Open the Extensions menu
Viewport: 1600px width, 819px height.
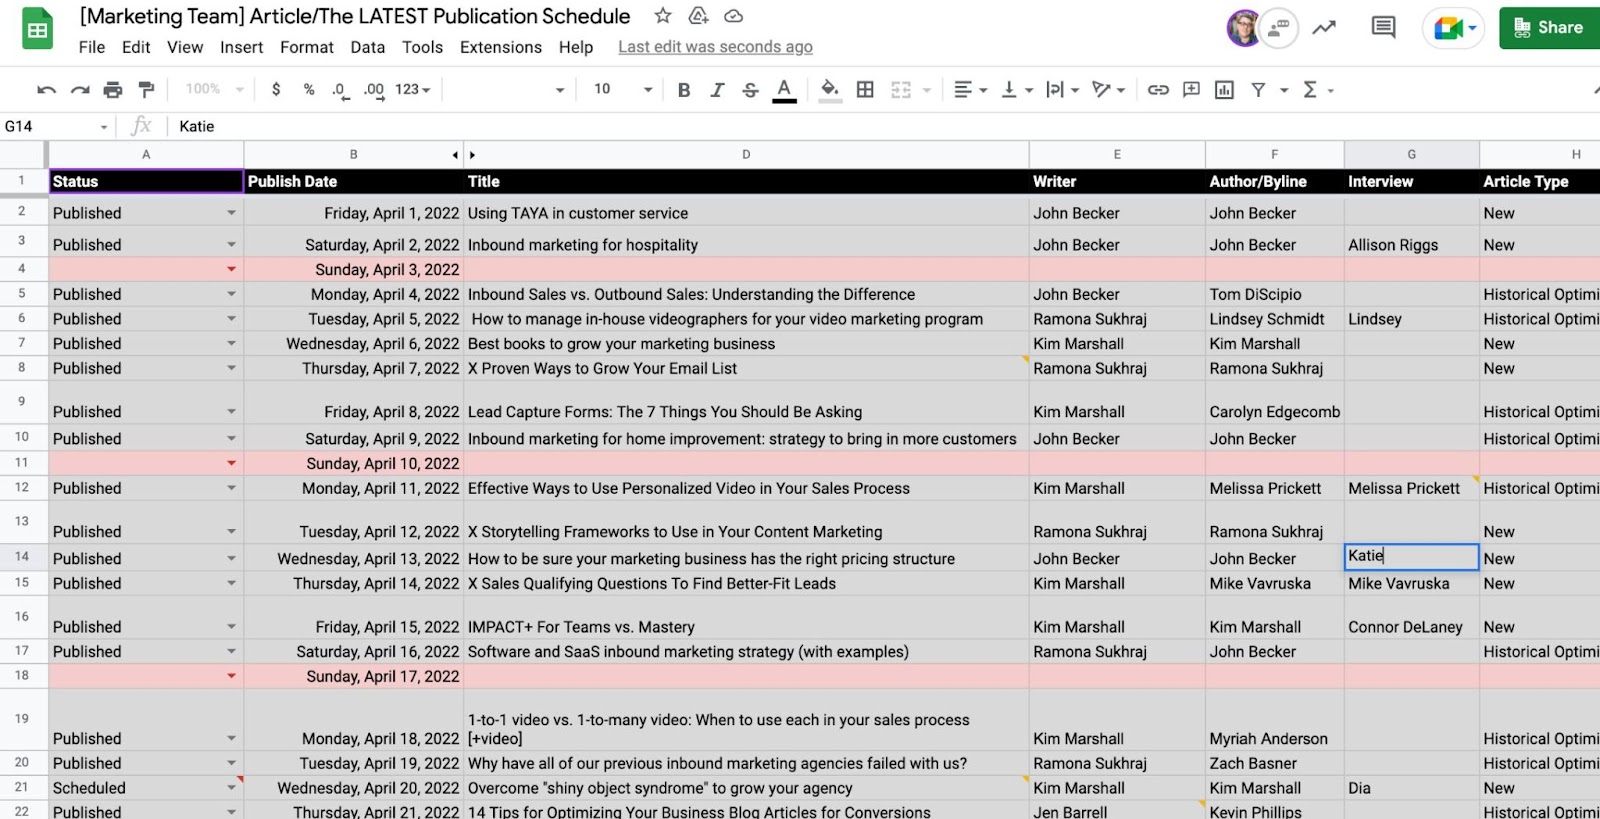[501, 47]
